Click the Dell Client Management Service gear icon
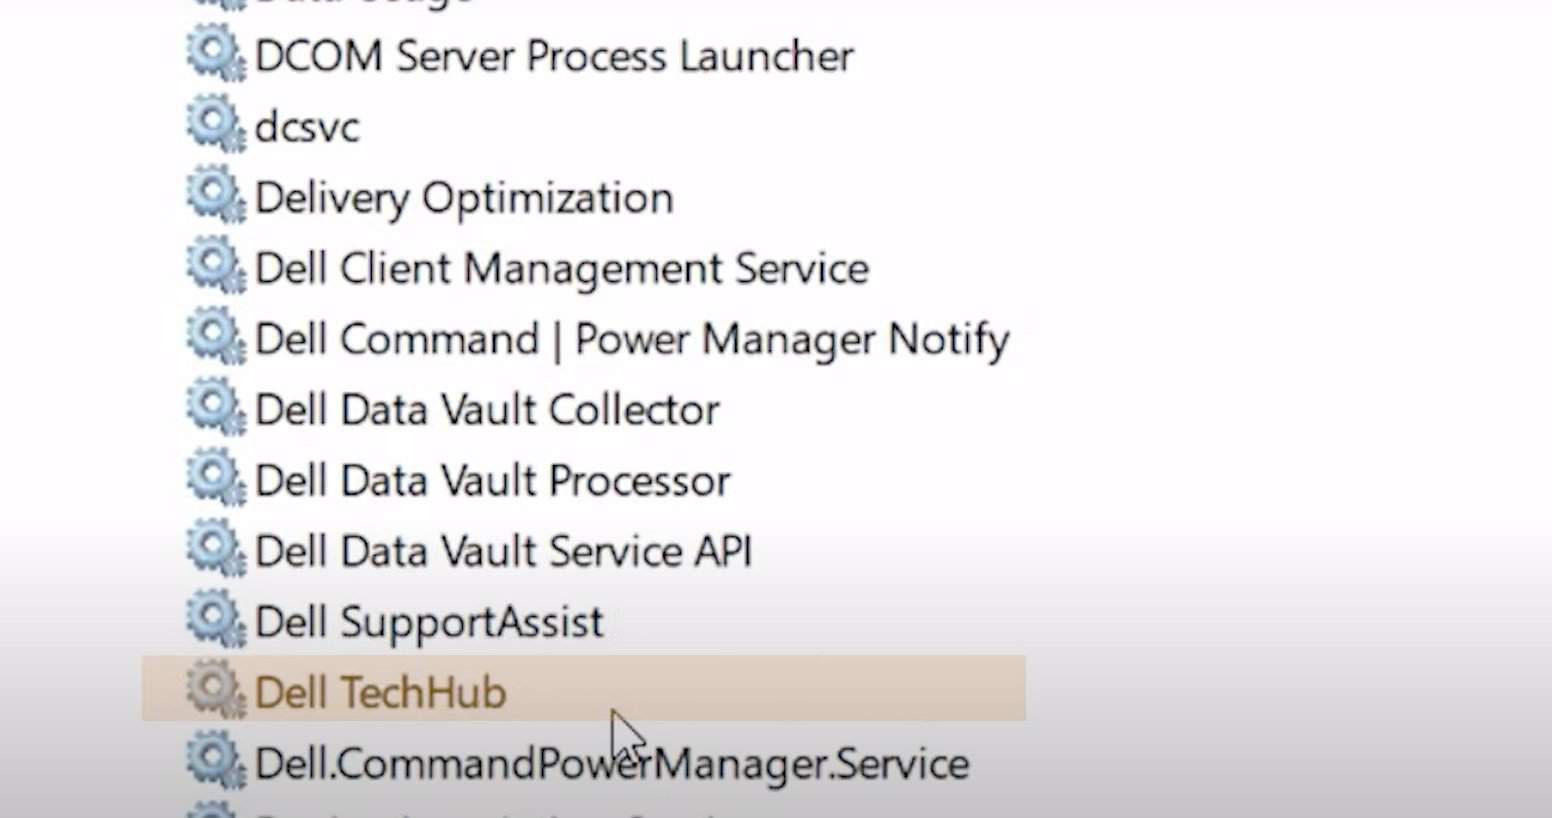The image size is (1552, 818). coord(215,268)
